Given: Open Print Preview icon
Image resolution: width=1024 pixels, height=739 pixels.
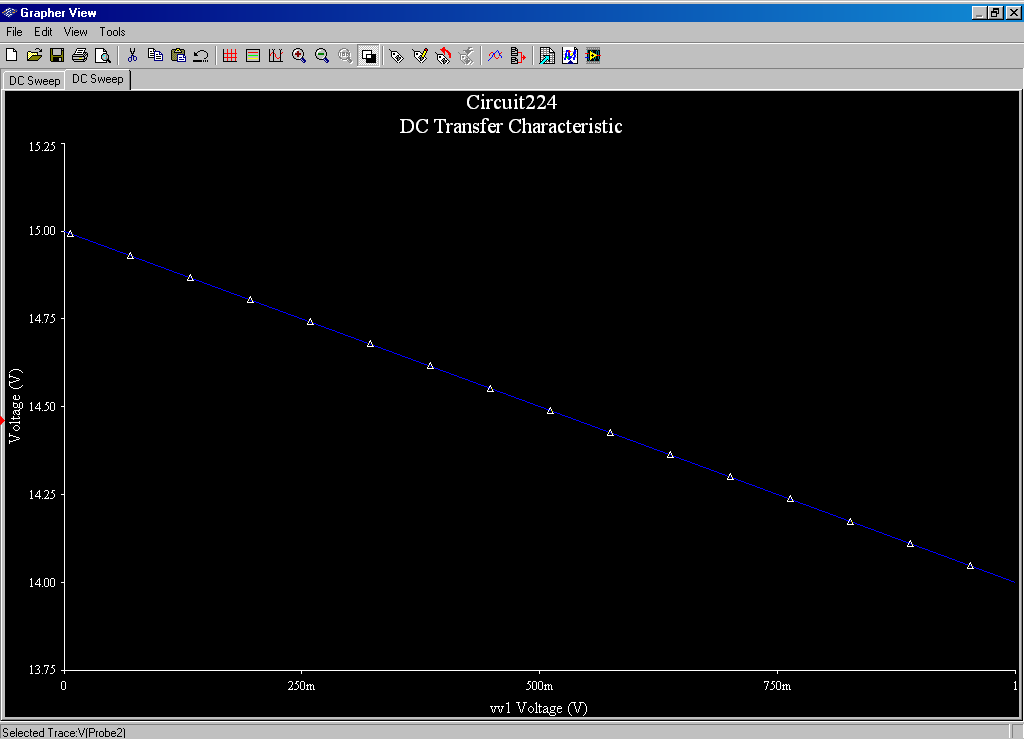Looking at the screenshot, I should pyautogui.click(x=103, y=55).
